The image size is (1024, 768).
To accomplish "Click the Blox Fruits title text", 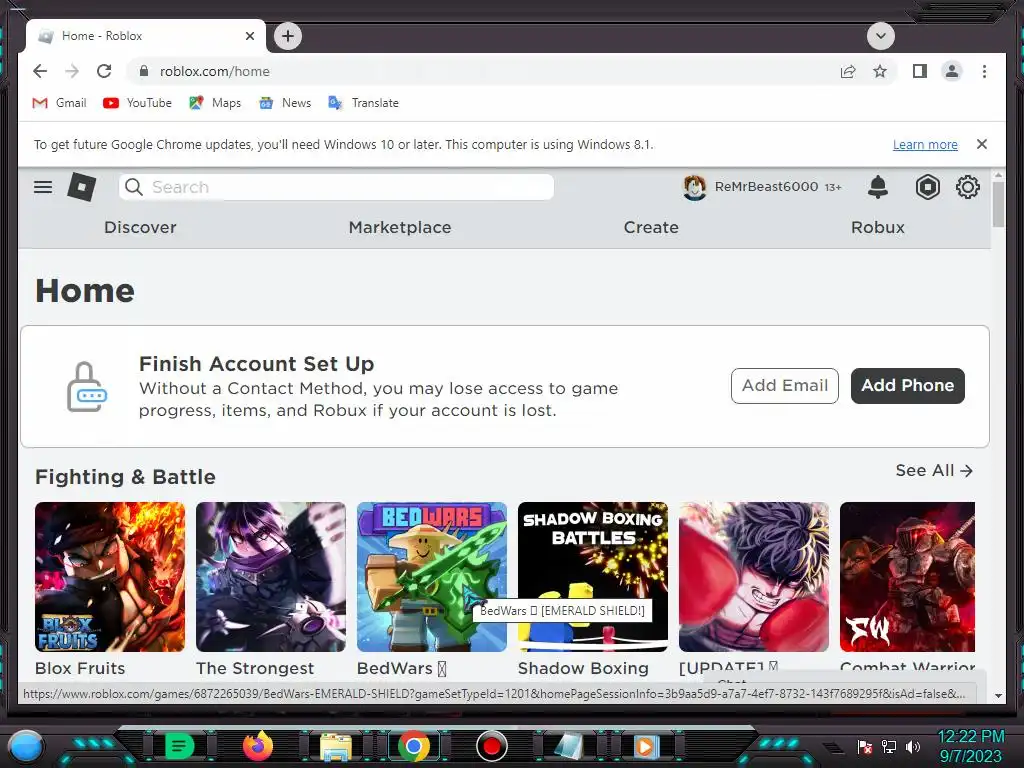I will pos(80,668).
